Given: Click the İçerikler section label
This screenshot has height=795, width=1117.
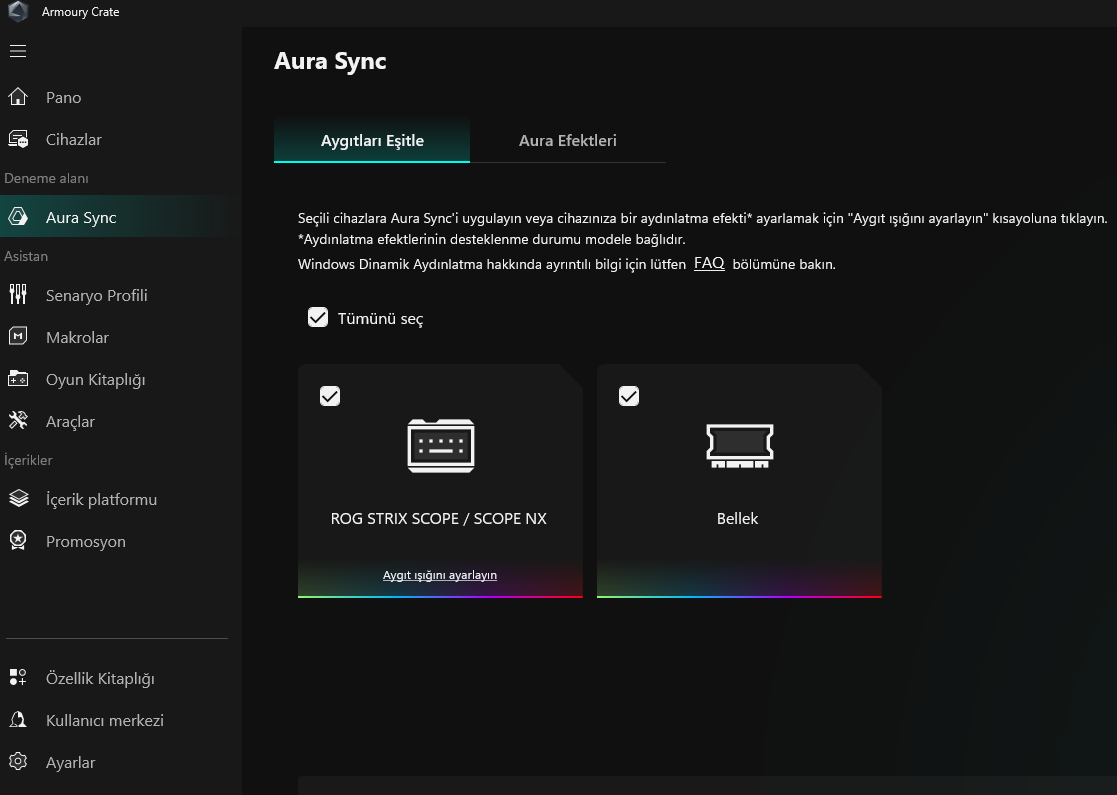Looking at the screenshot, I should 28,460.
